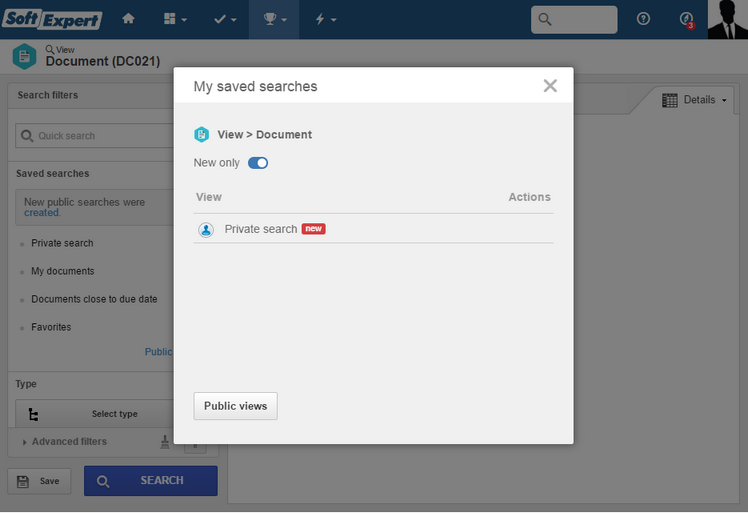Click the Actions column header
748x513 pixels.
click(x=530, y=197)
